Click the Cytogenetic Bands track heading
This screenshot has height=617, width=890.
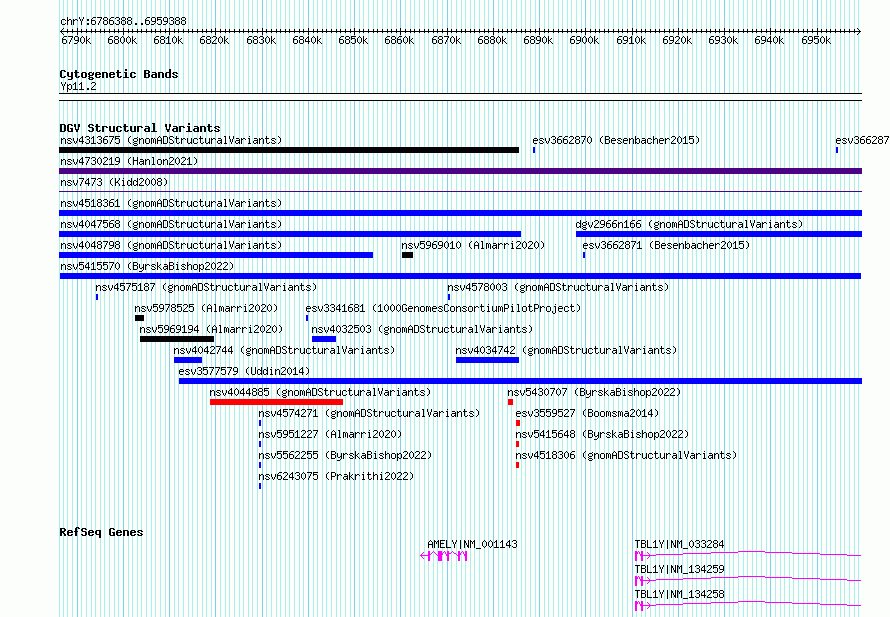click(119, 74)
